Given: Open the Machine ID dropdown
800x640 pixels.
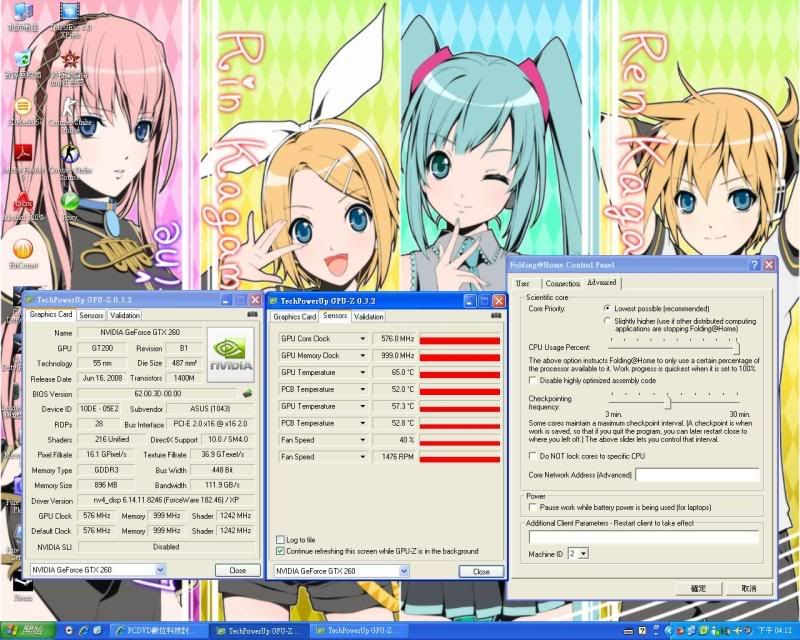Looking at the screenshot, I should click(583, 553).
